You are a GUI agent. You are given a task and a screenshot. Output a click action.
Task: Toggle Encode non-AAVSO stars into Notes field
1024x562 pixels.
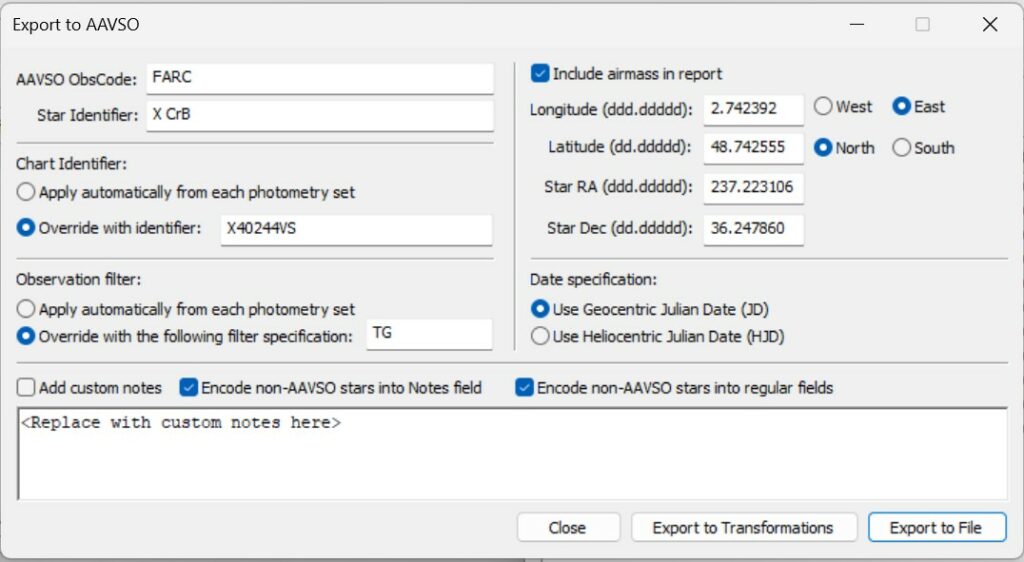coord(189,388)
